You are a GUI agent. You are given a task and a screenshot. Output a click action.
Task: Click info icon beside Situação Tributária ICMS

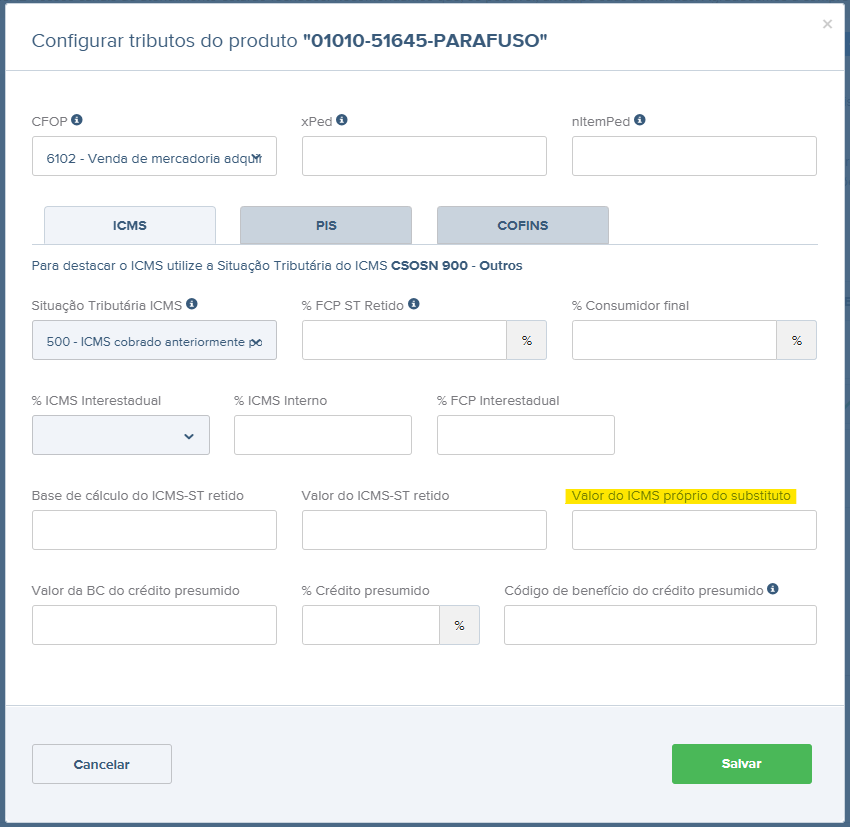click(192, 304)
